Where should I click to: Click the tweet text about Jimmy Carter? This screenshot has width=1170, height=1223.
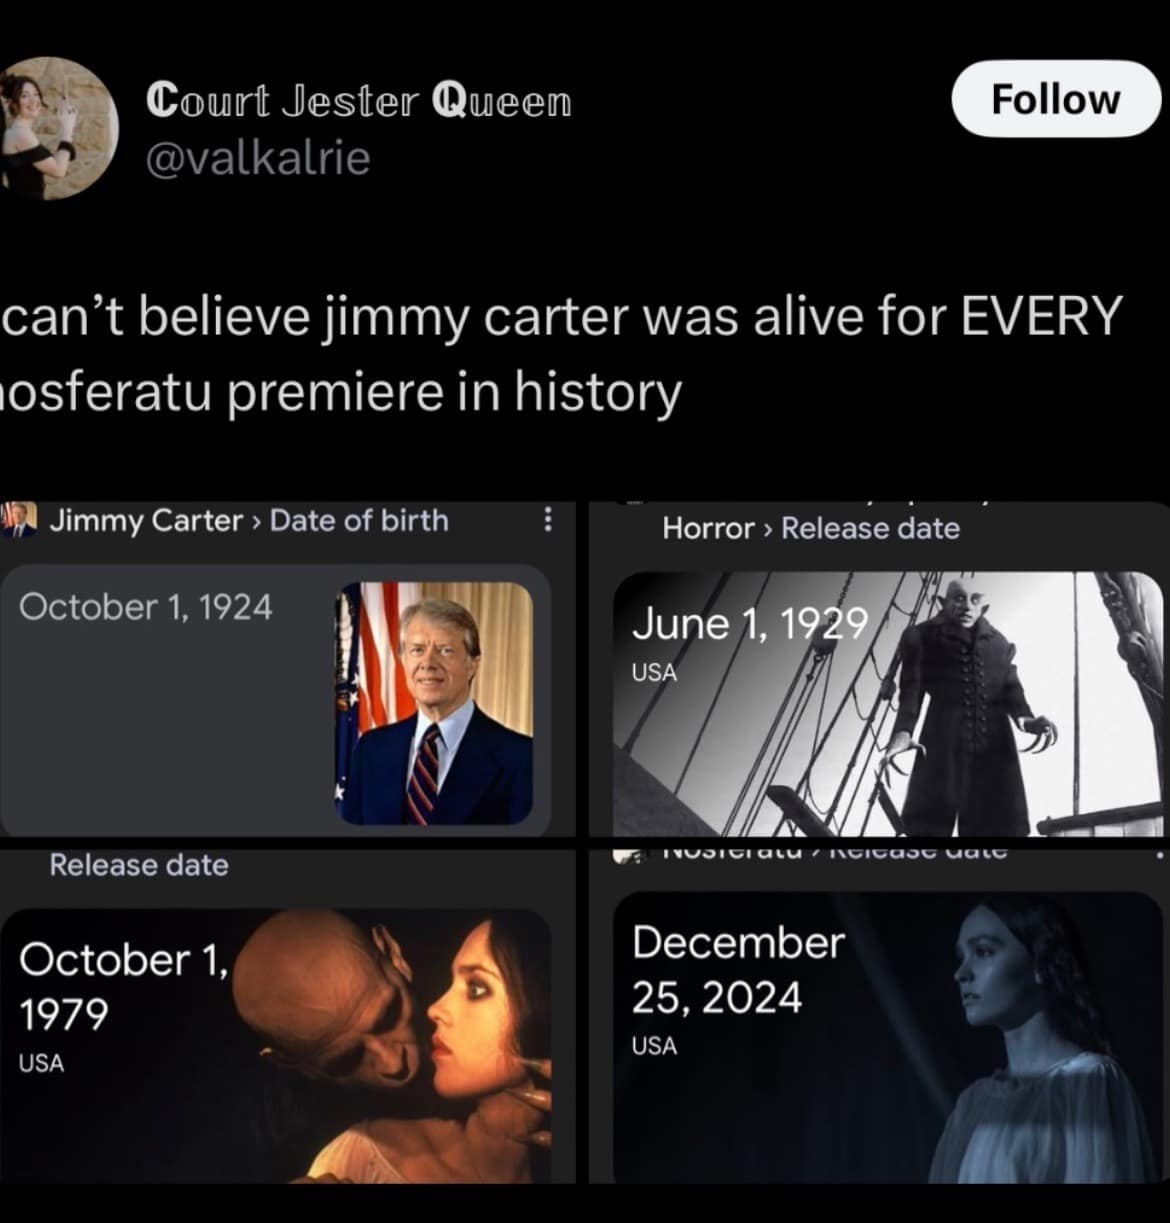tap(560, 354)
